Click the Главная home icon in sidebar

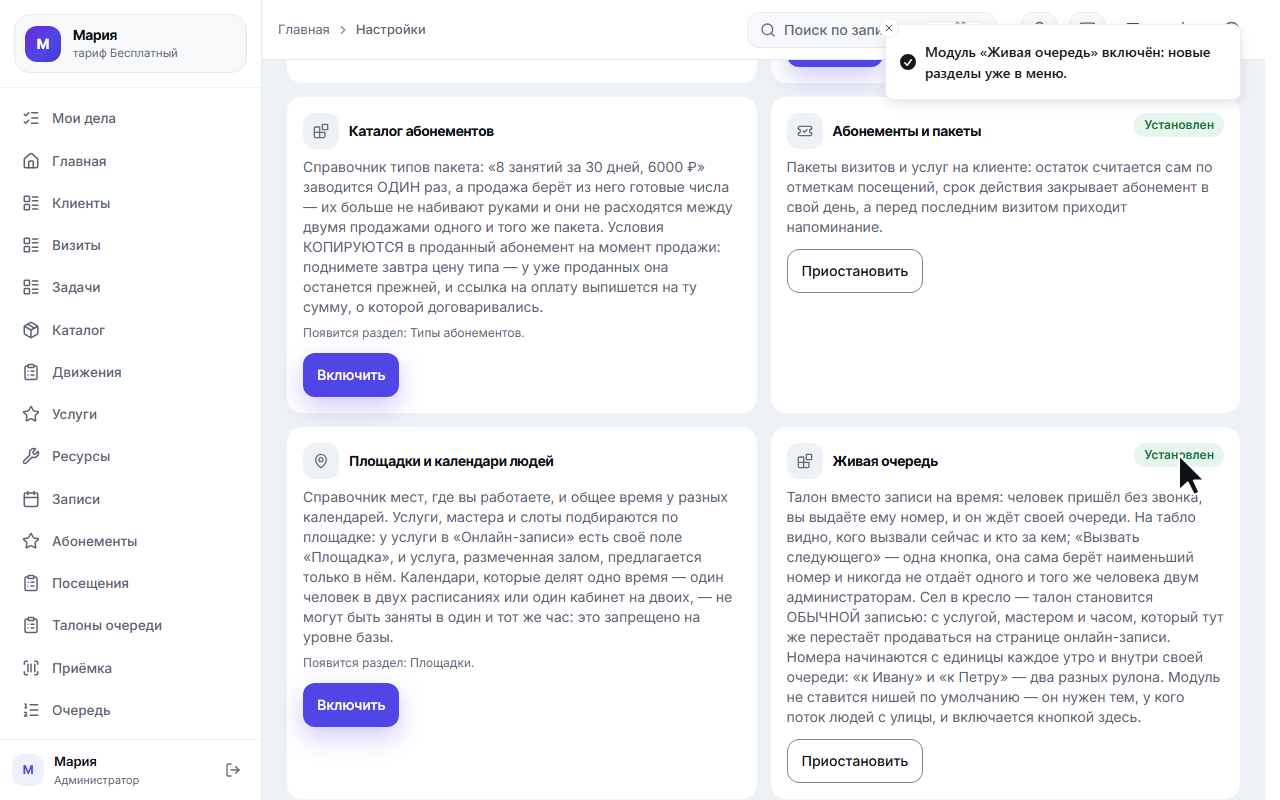coord(31,161)
